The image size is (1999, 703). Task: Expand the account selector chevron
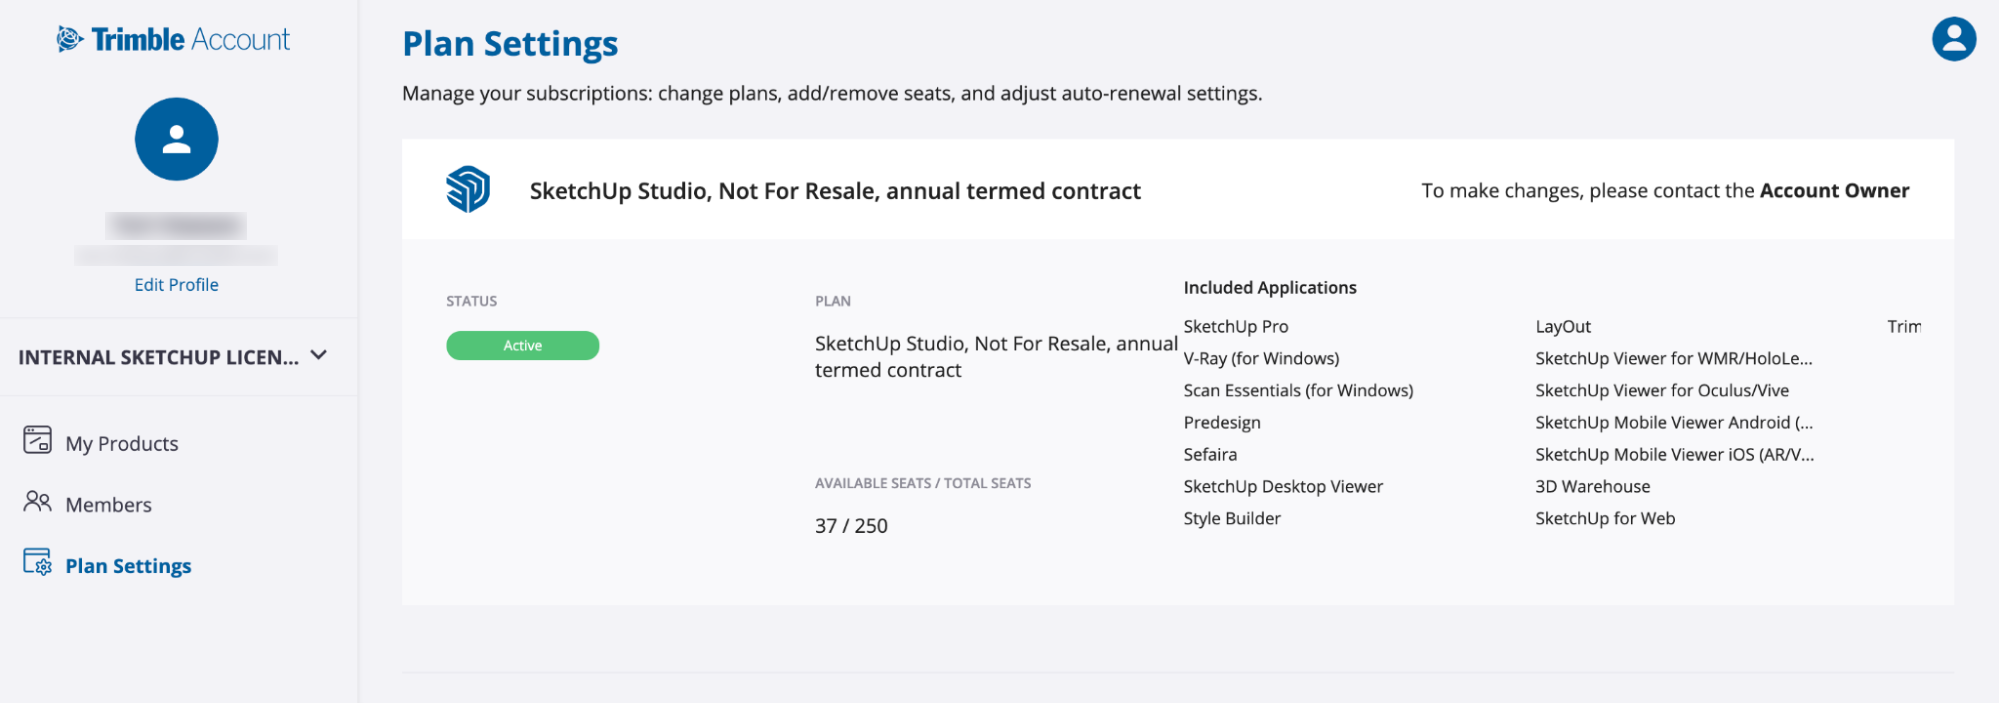click(x=319, y=355)
